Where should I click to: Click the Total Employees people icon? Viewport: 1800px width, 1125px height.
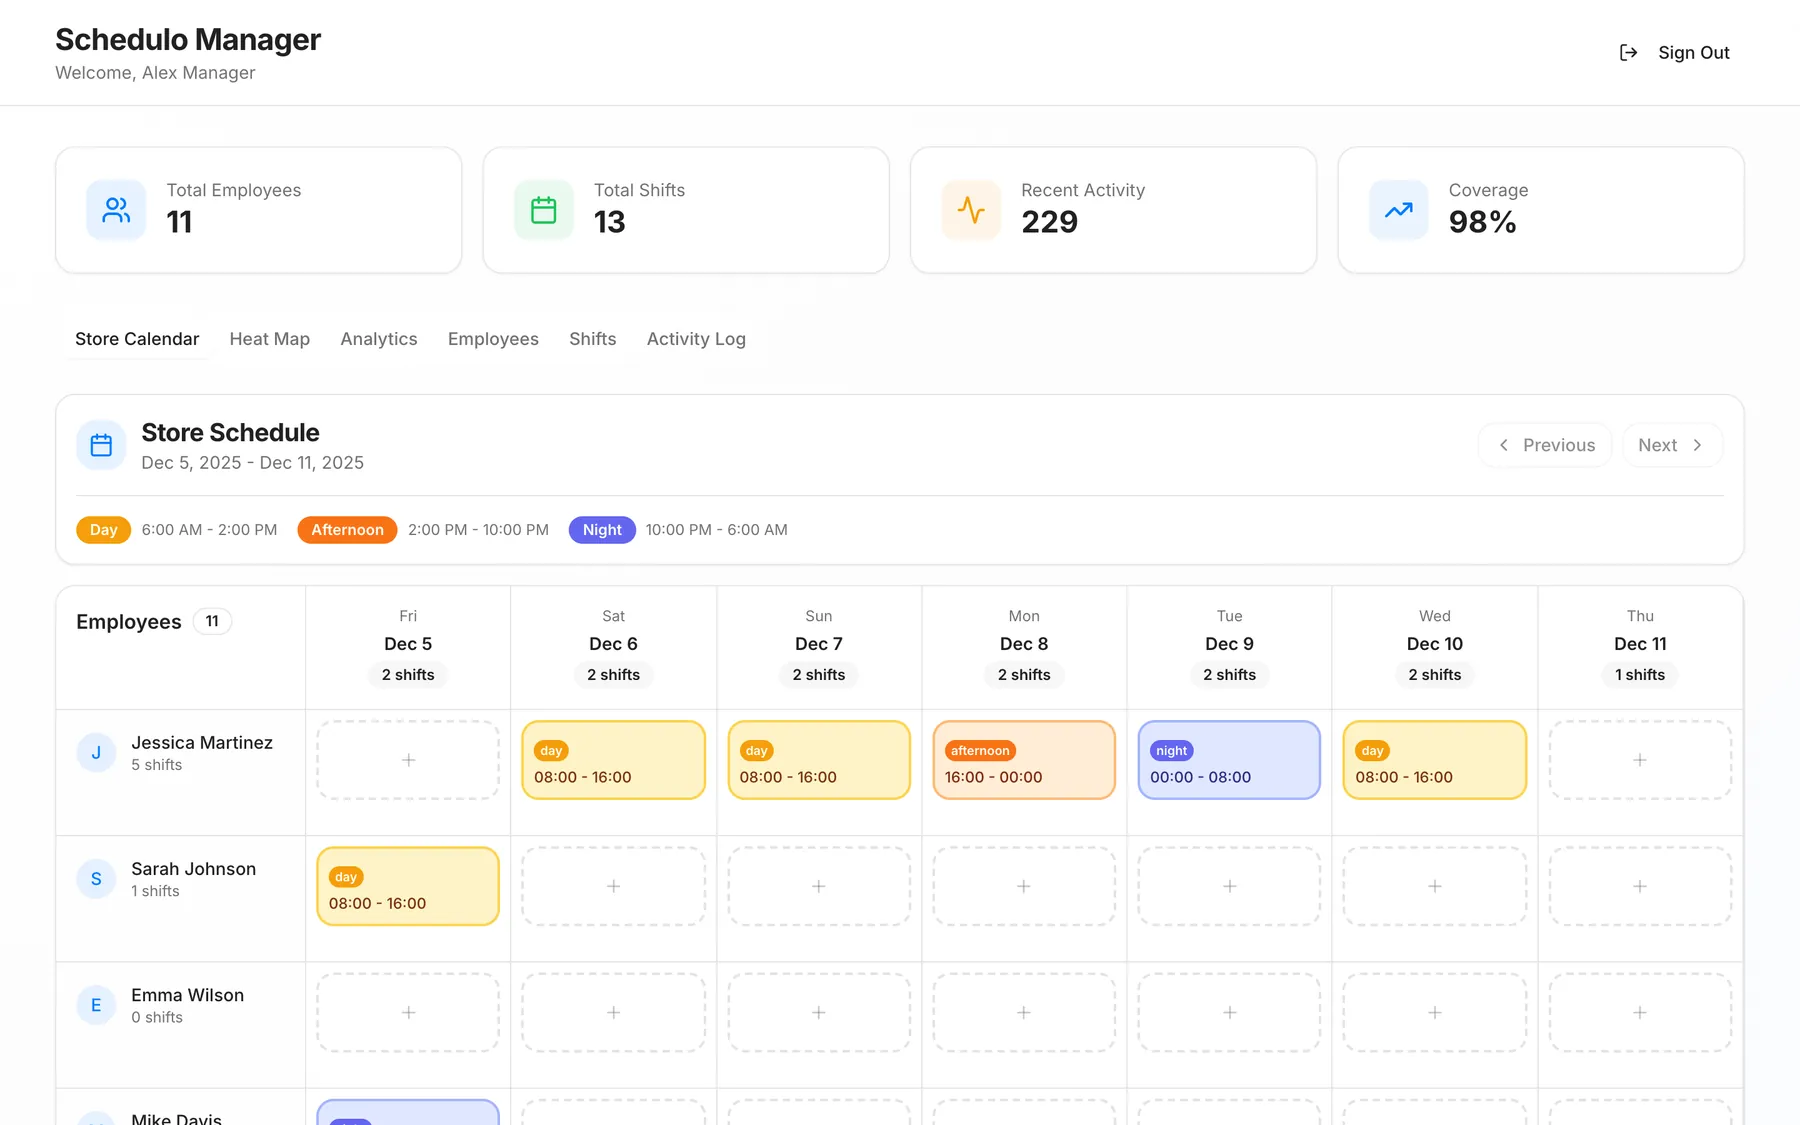click(116, 210)
